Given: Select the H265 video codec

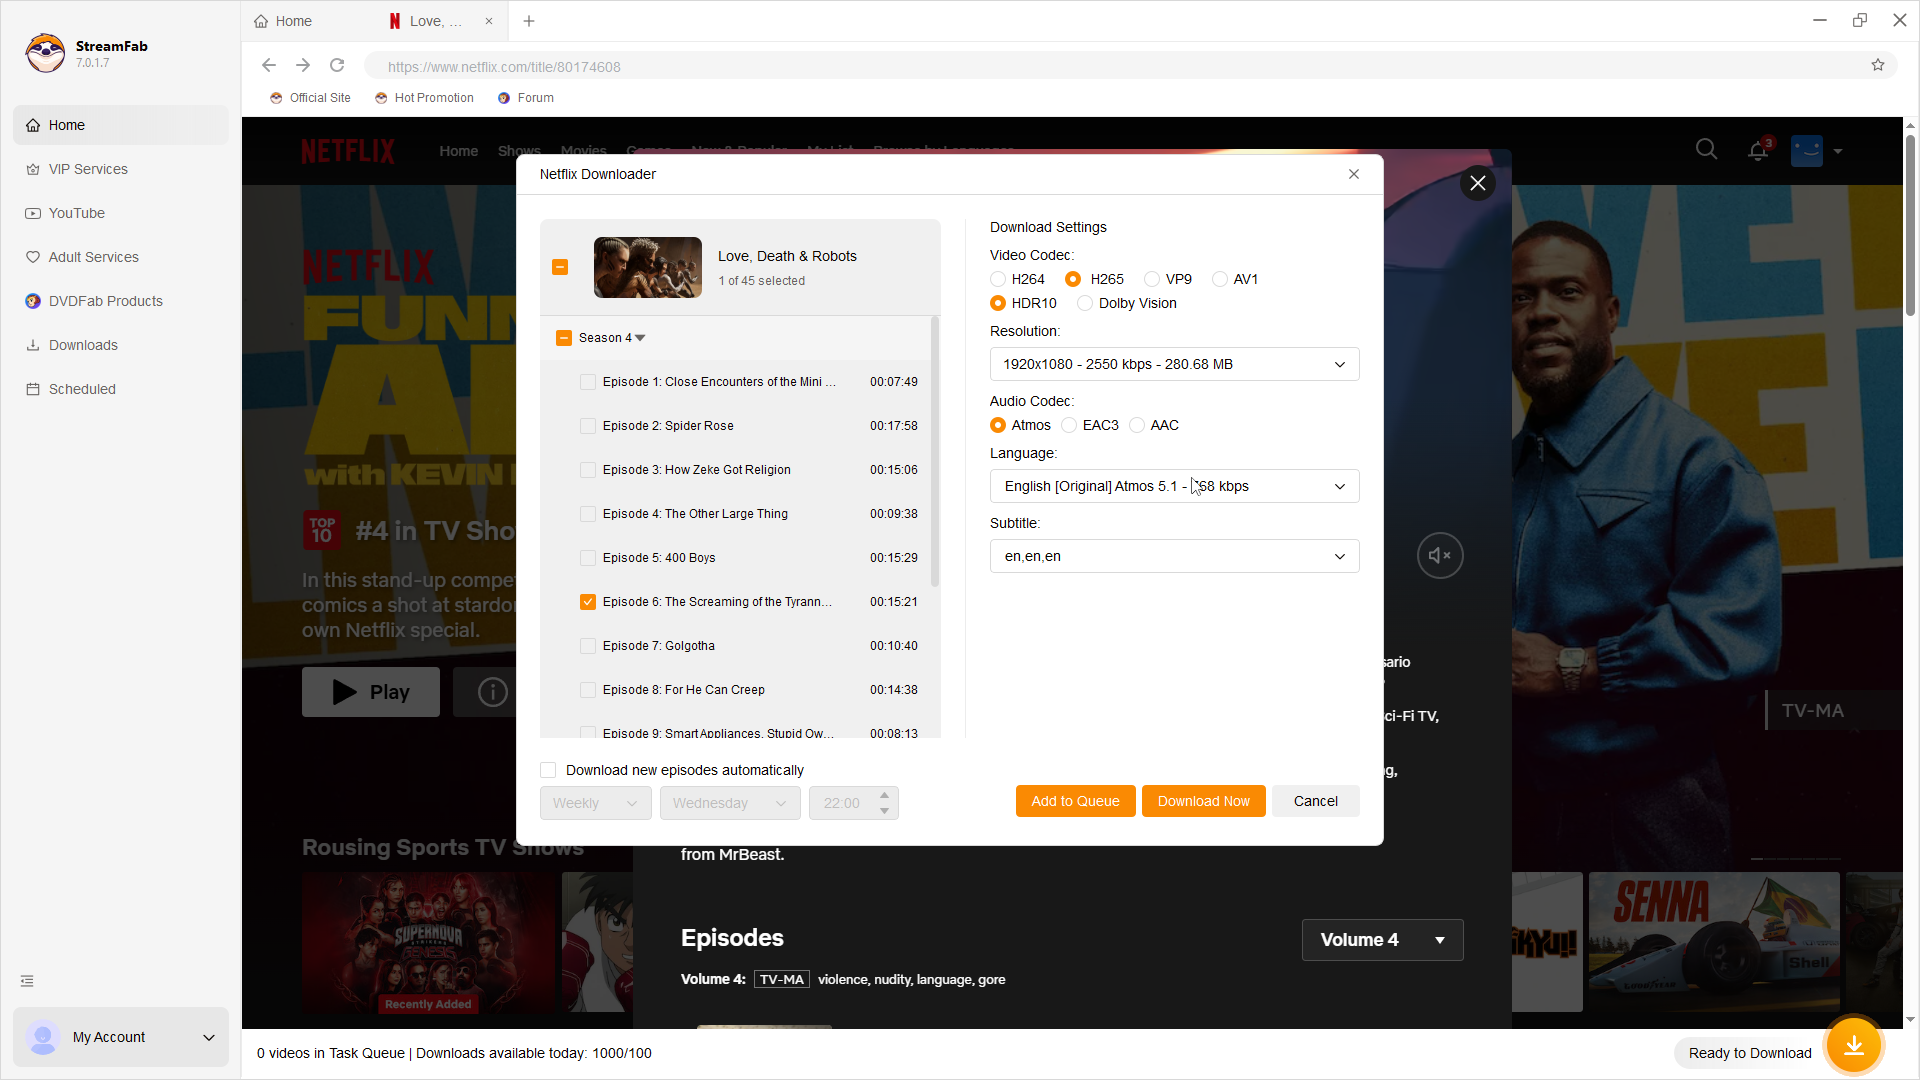Looking at the screenshot, I should click(1073, 279).
